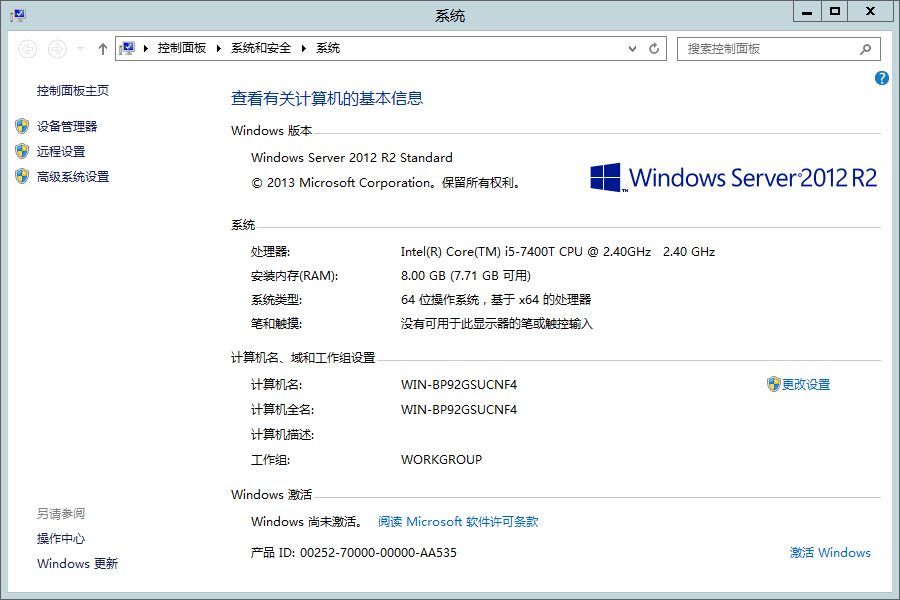The width and height of the screenshot is (900, 600).
Task: Open 阅读 Microsoft 软件许可条款 link
Action: pyautogui.click(x=458, y=522)
